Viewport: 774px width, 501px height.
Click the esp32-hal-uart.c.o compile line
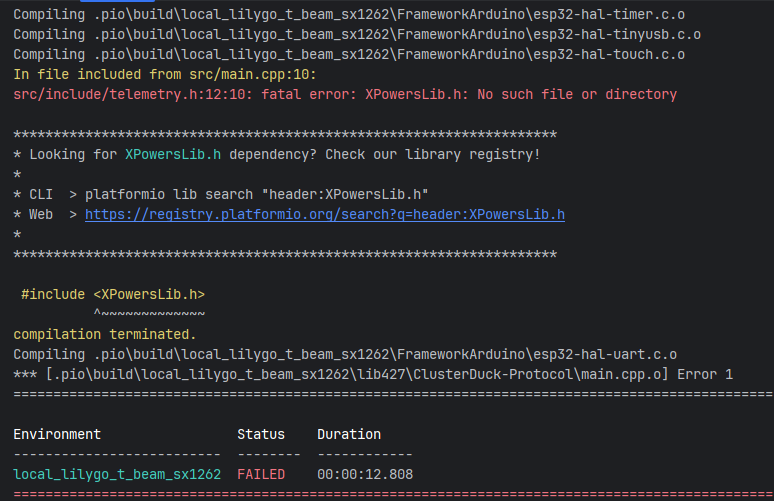tap(345, 354)
